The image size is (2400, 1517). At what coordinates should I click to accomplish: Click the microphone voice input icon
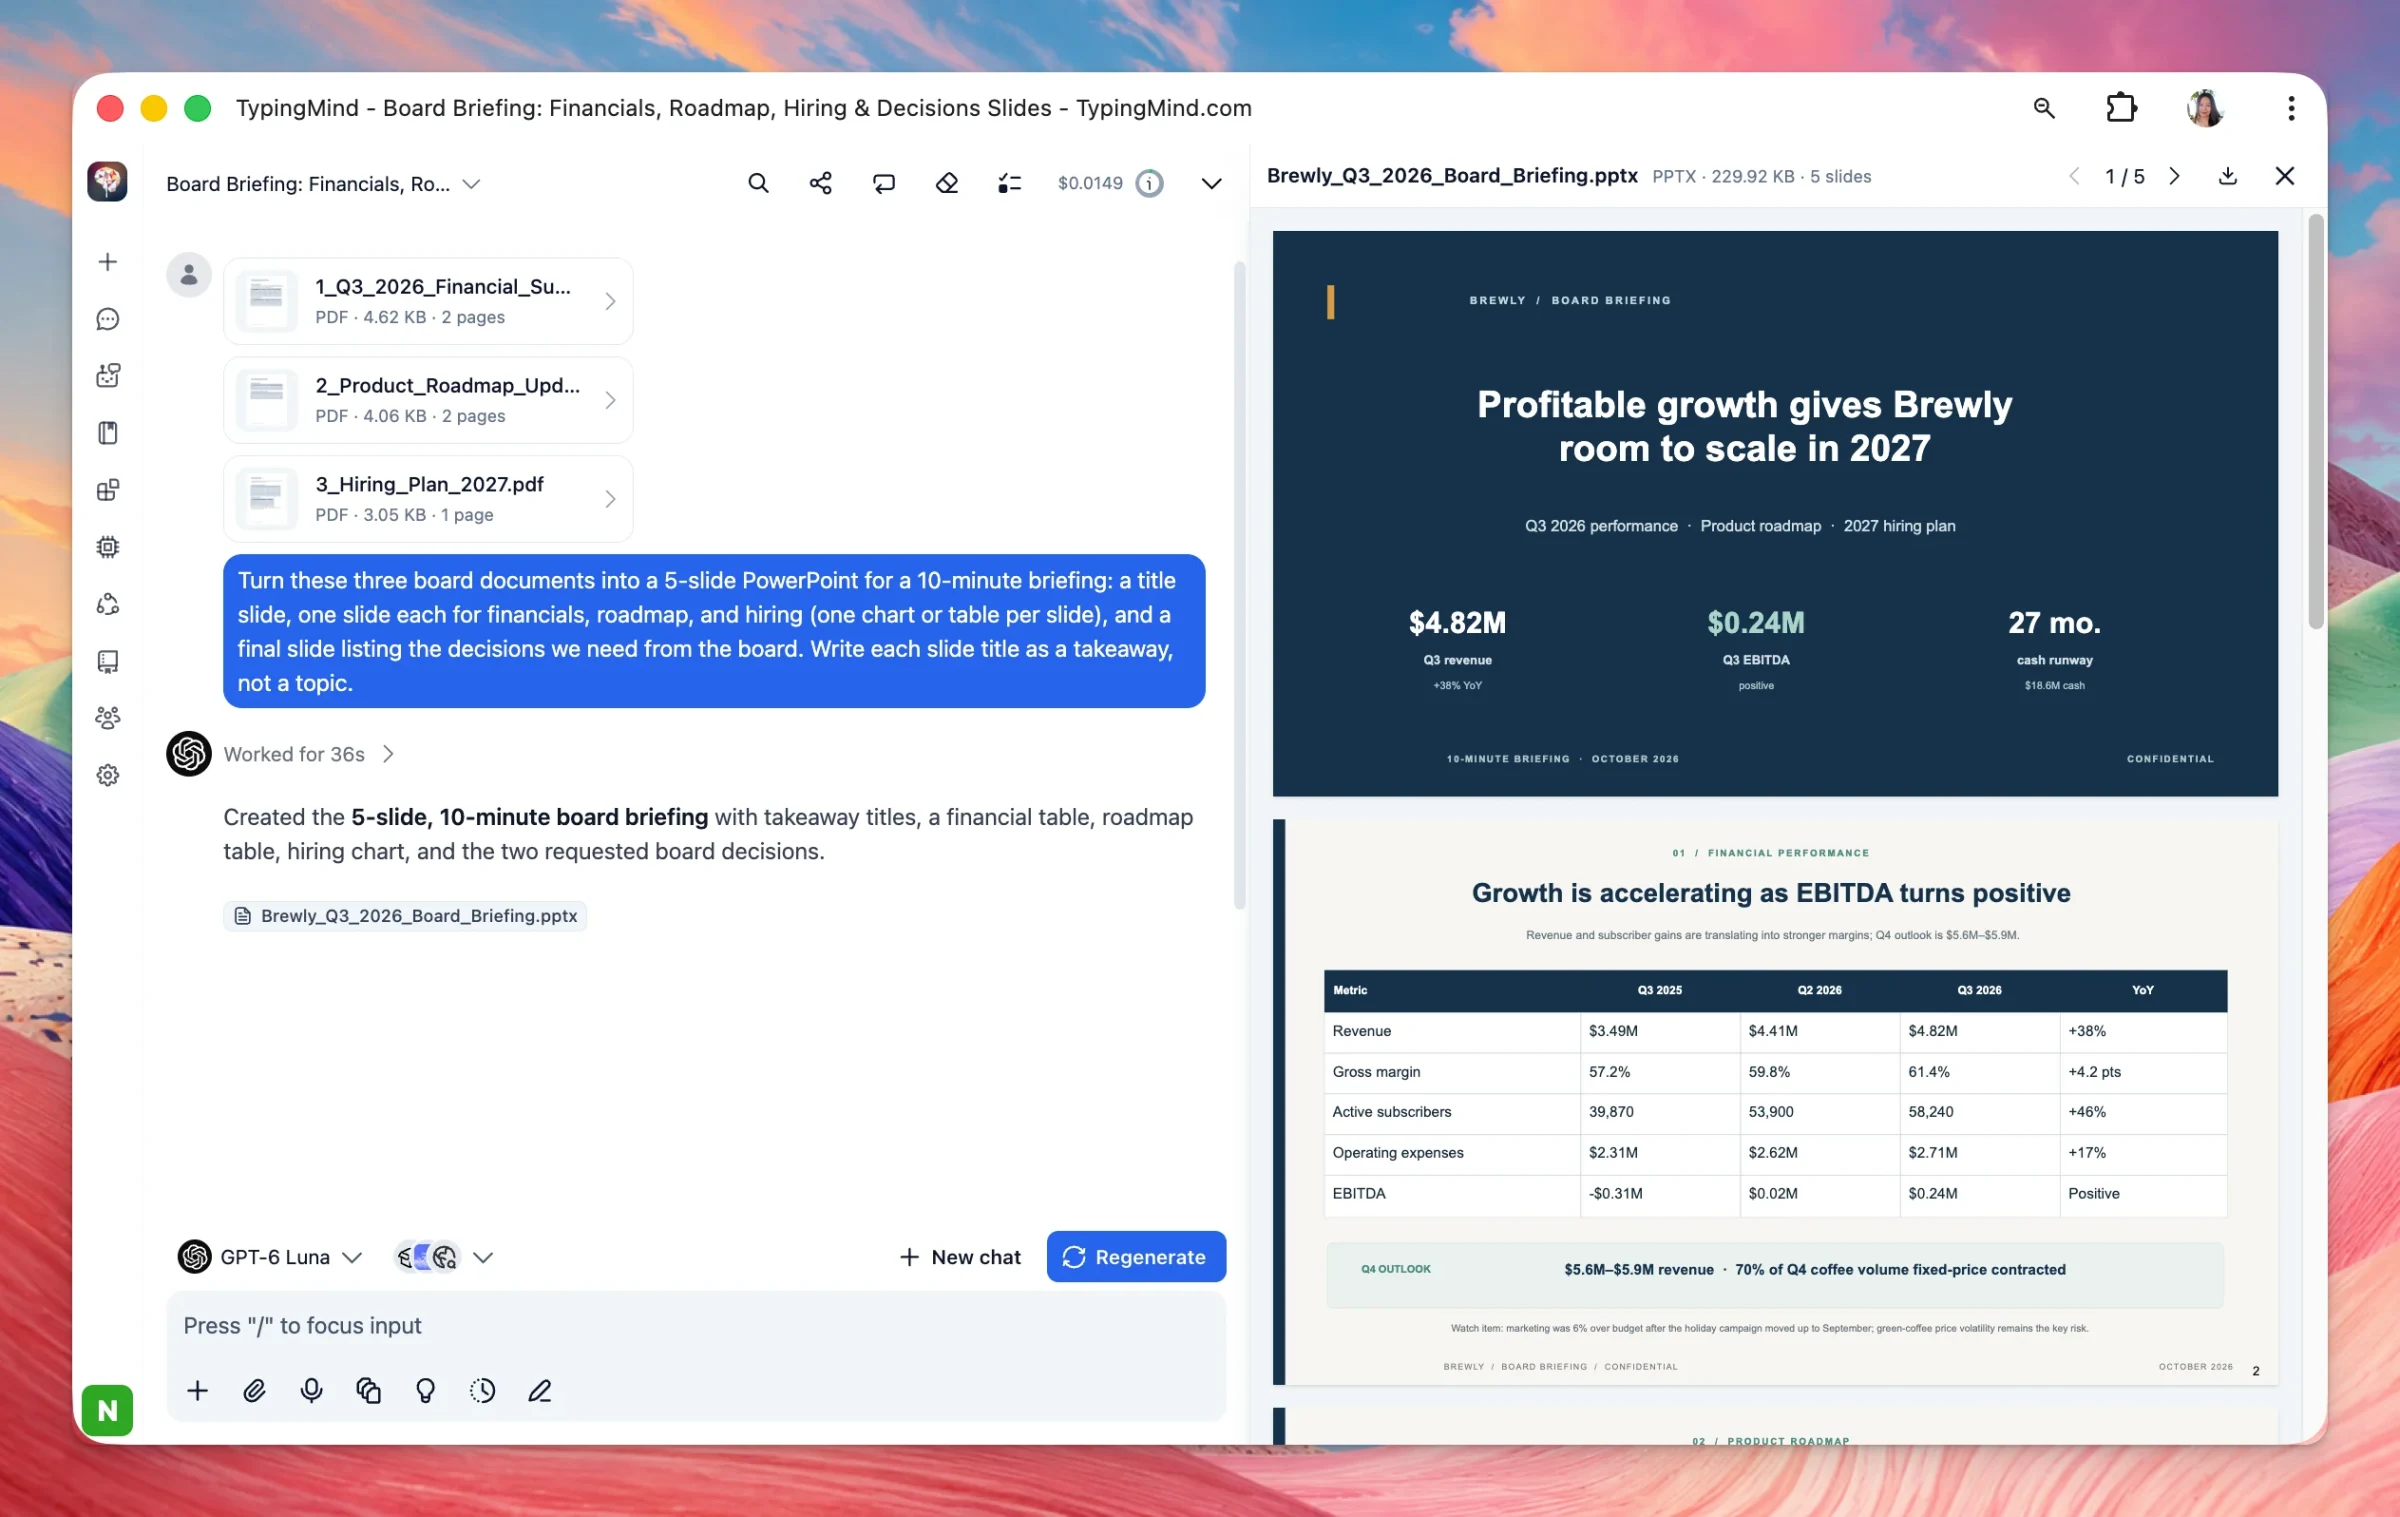point(311,1390)
